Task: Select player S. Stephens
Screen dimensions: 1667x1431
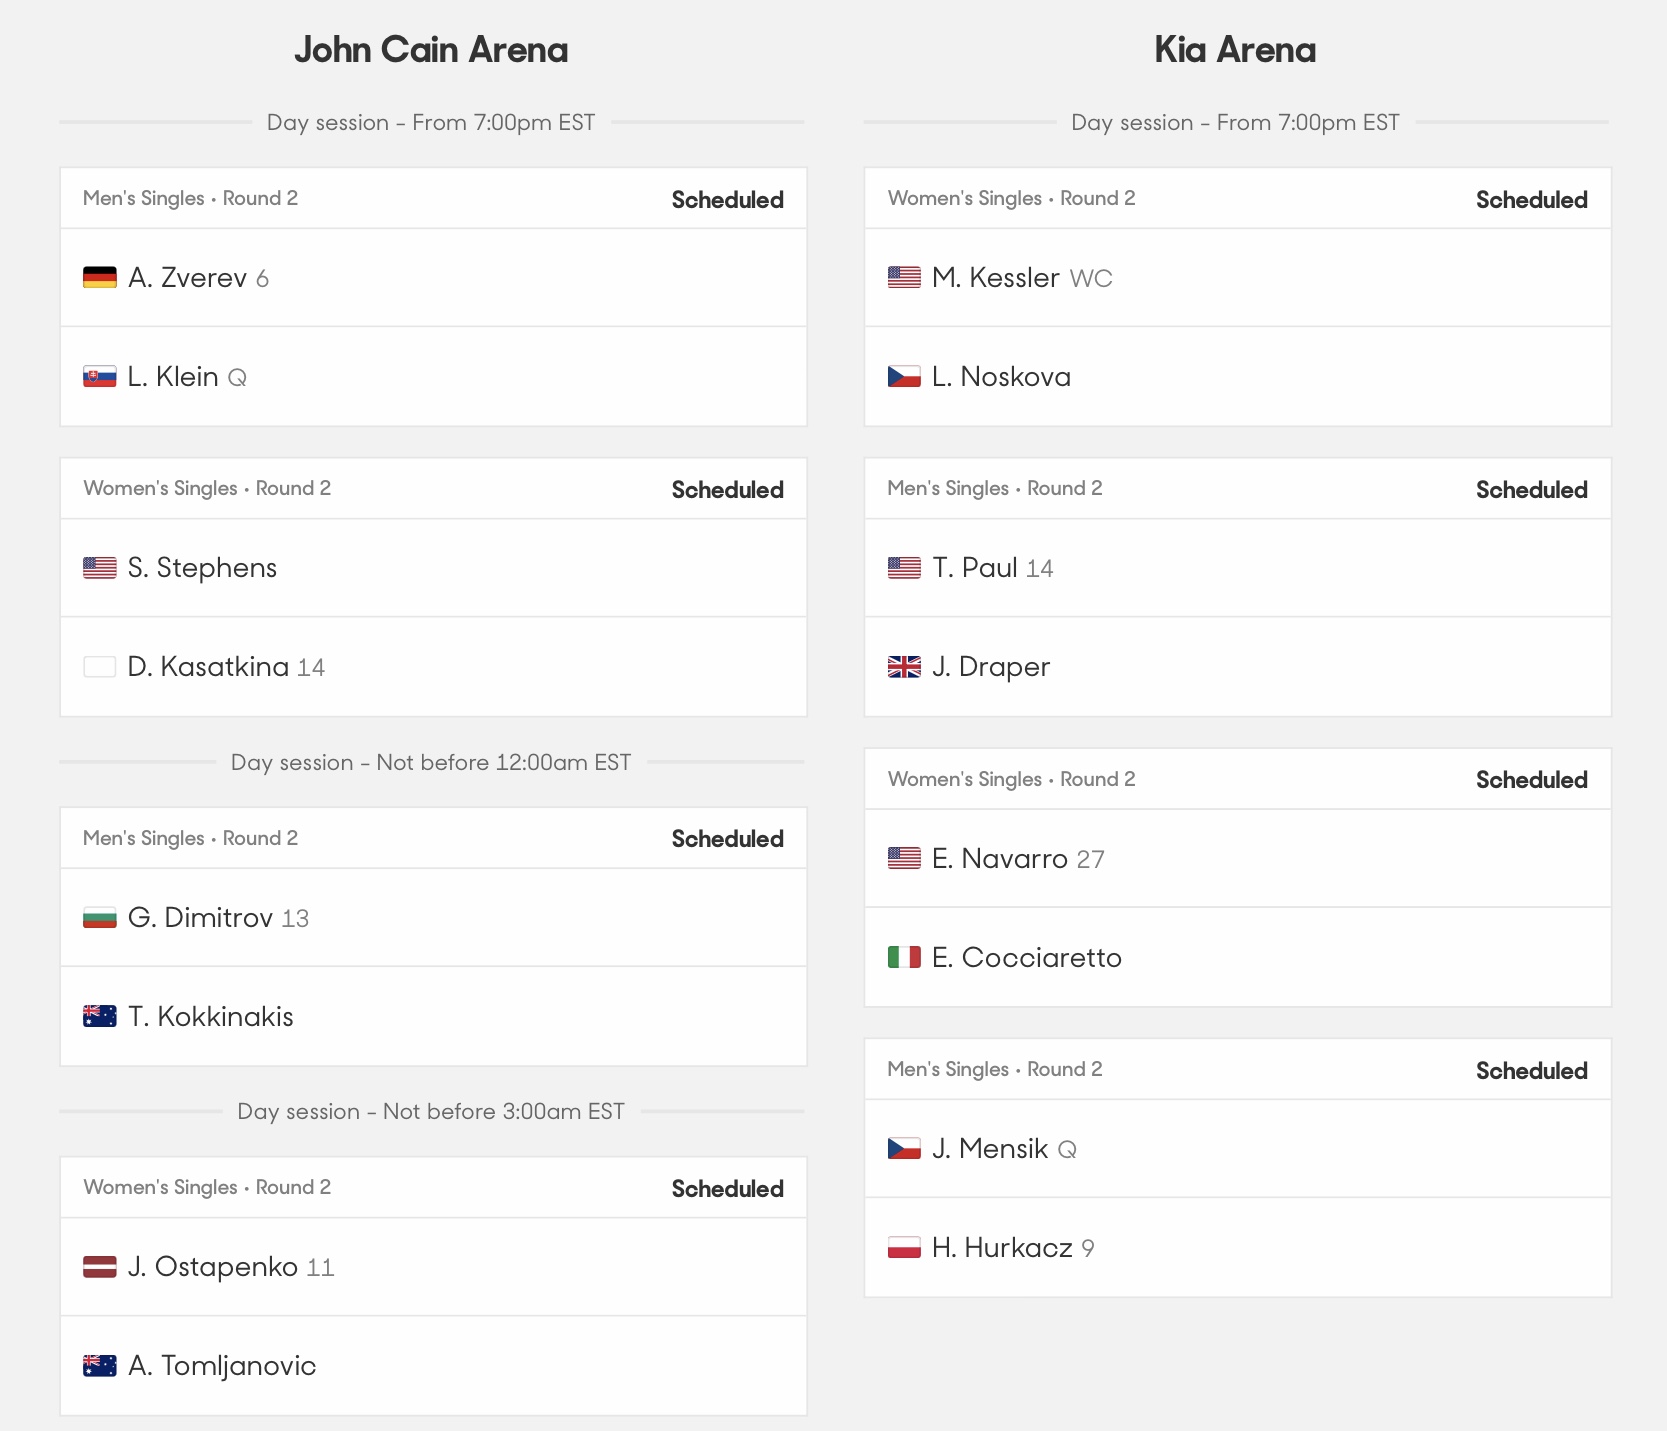Action: pyautogui.click(x=202, y=568)
